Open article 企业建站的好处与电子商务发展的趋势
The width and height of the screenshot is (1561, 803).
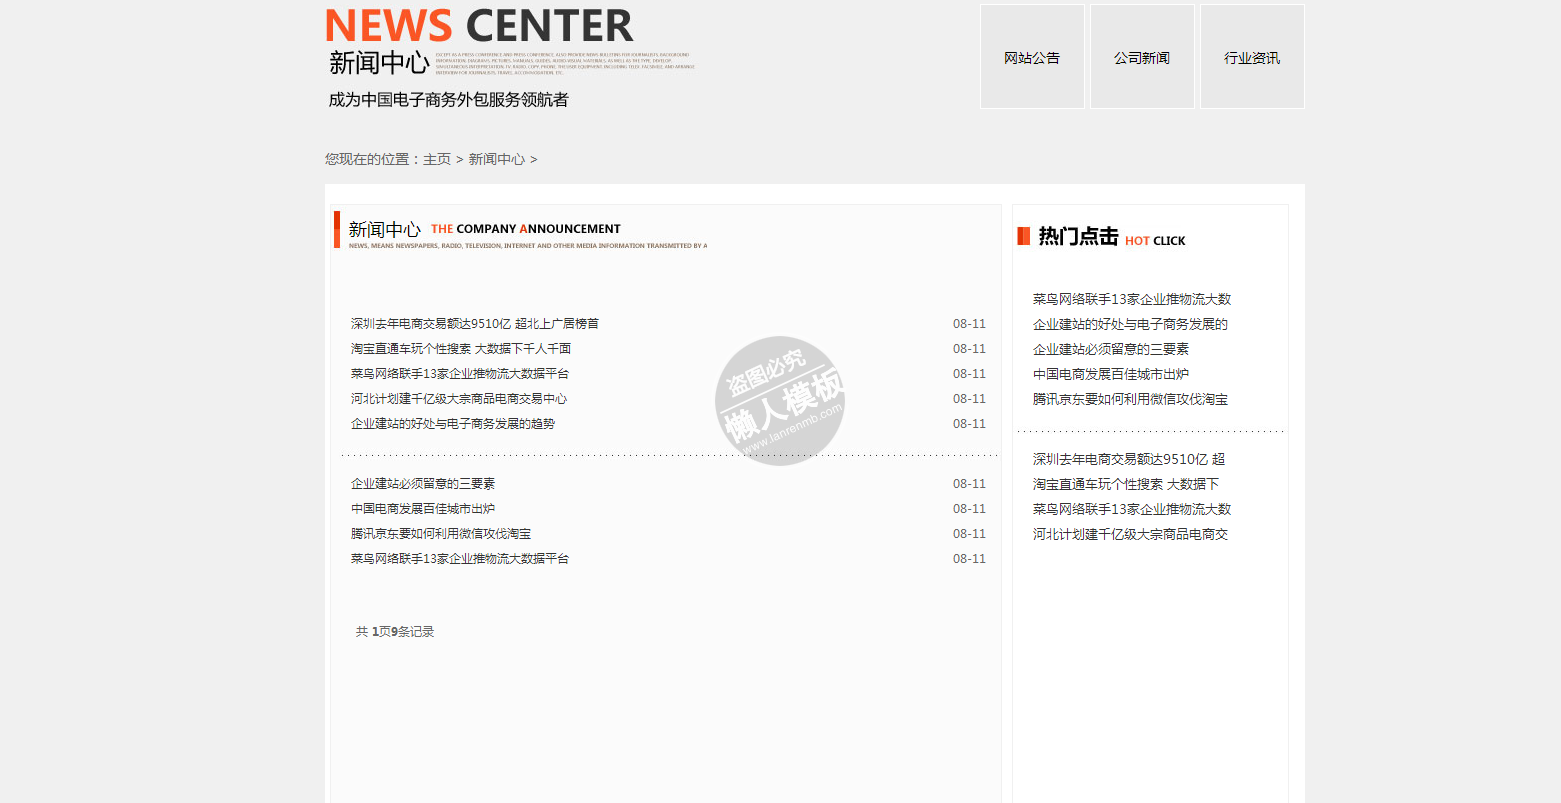point(452,424)
